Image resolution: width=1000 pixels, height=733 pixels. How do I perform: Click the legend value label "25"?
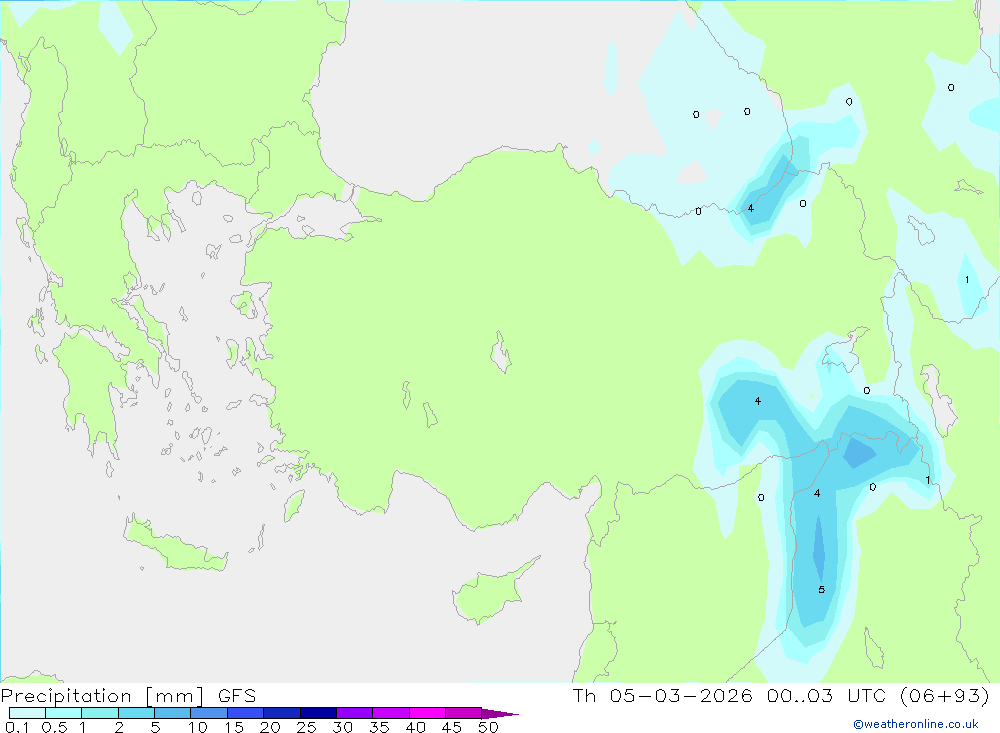[x=306, y=727]
